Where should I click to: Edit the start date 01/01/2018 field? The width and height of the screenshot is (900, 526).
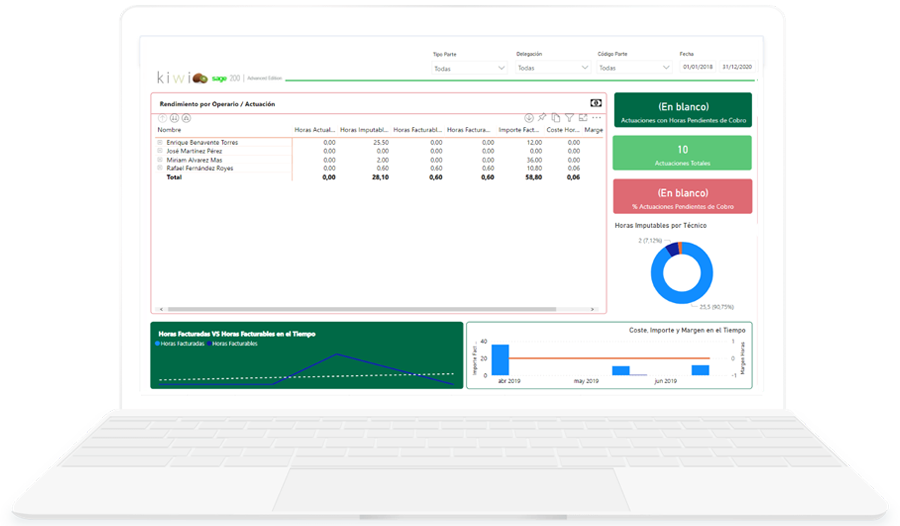click(x=697, y=67)
